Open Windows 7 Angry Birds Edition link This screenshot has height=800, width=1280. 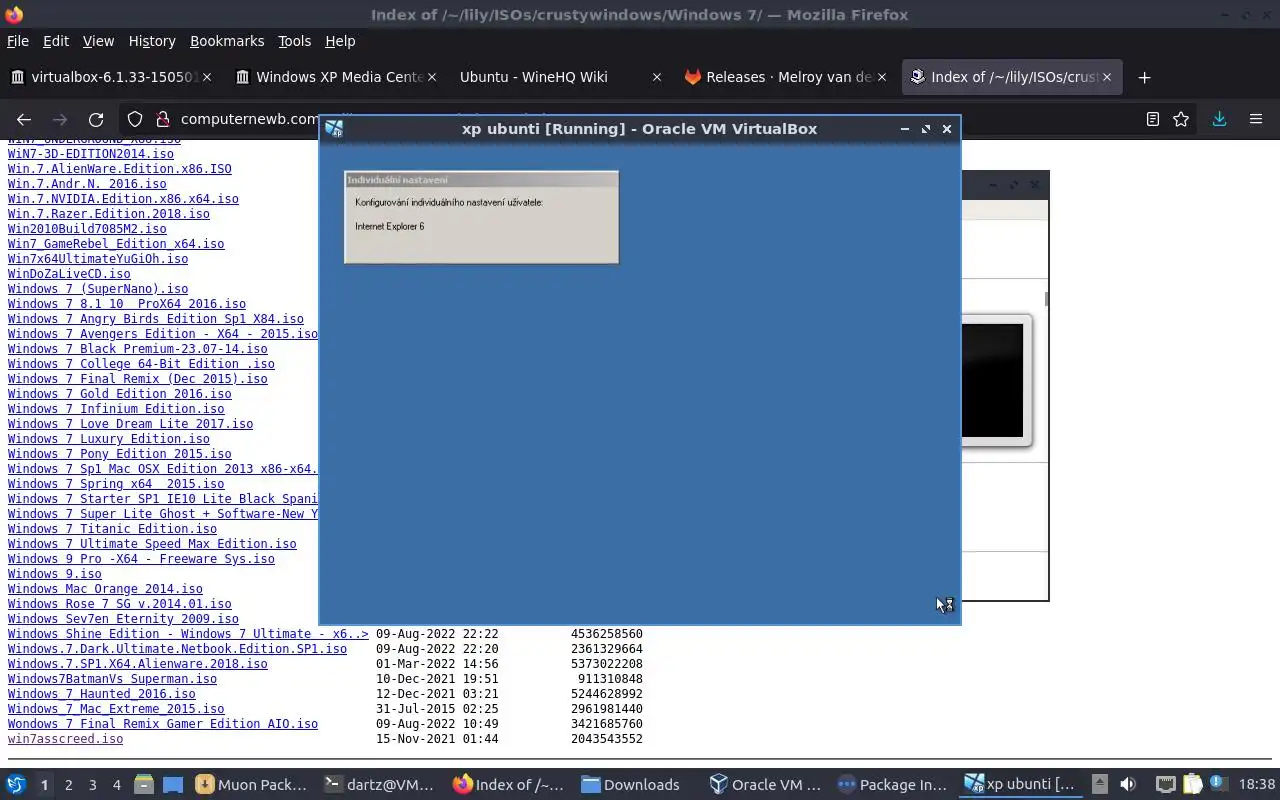155,319
